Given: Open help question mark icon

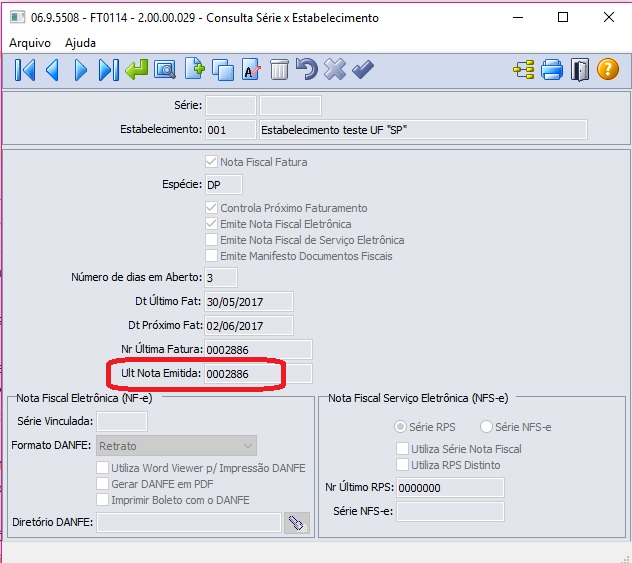Looking at the screenshot, I should pos(608,69).
